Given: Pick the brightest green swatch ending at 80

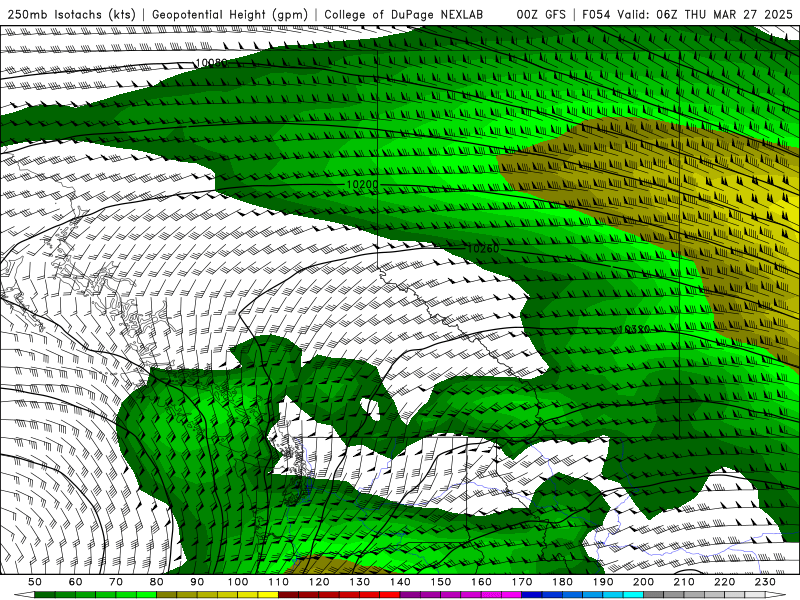Looking at the screenshot, I should point(146,595).
